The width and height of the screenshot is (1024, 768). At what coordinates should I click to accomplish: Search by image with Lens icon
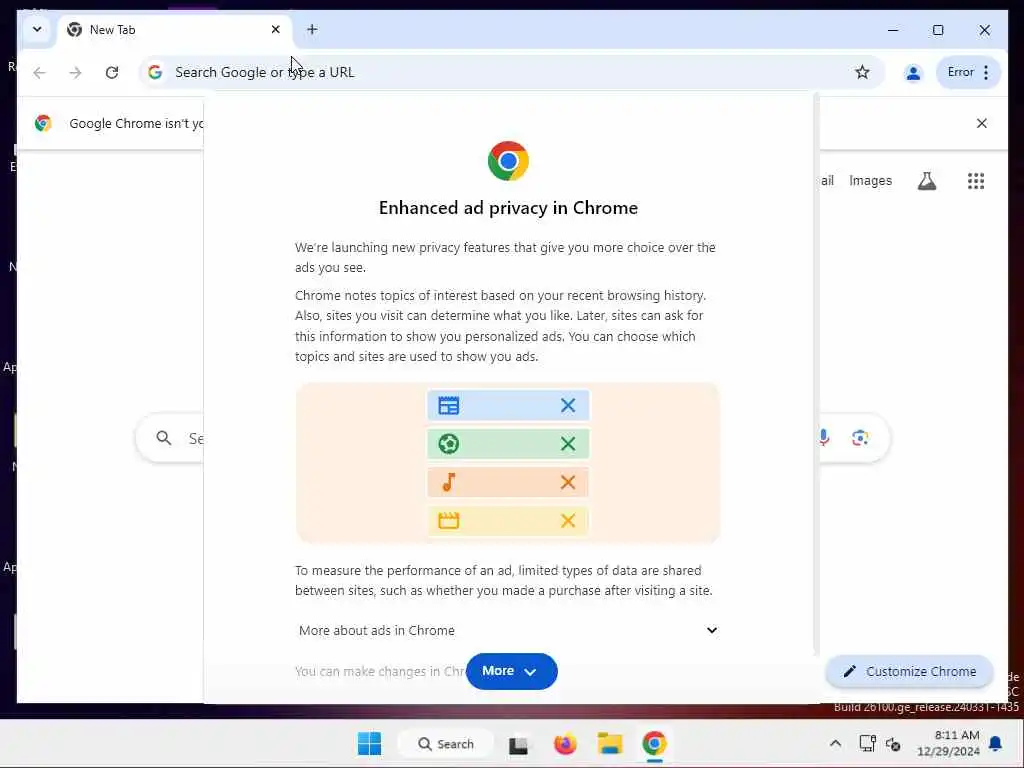[x=859, y=438]
